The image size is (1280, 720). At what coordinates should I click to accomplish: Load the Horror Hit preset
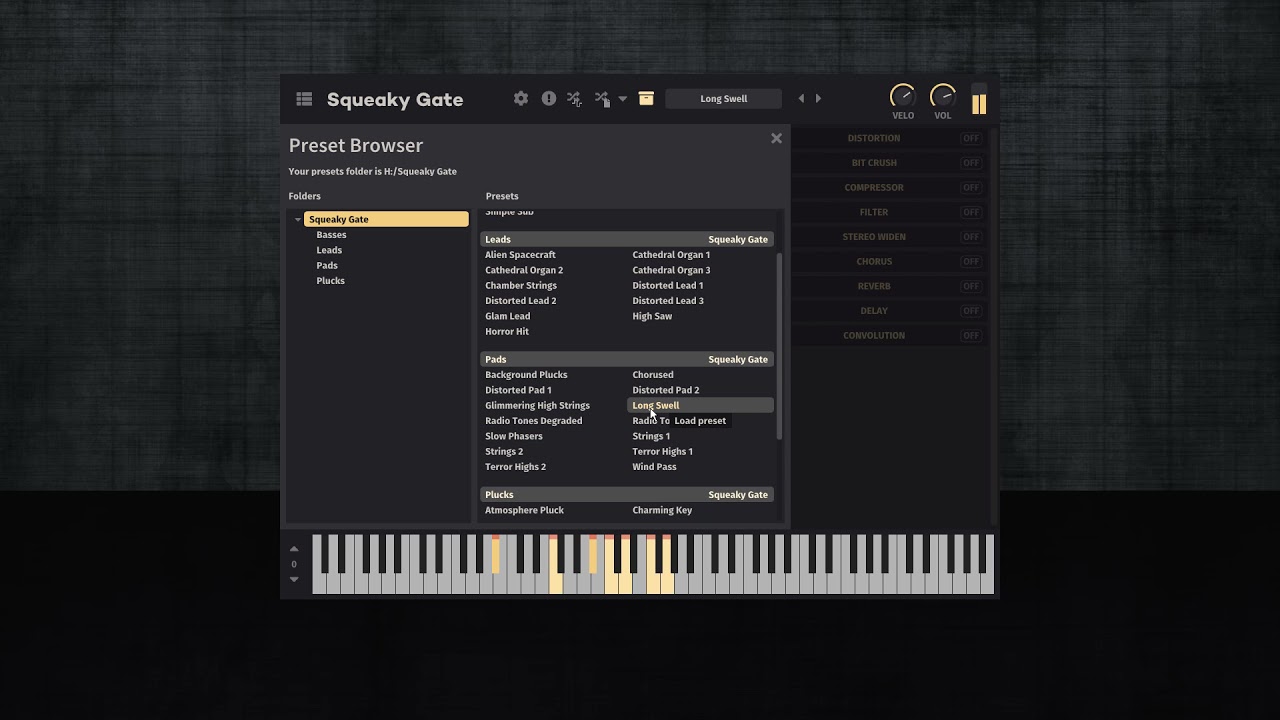(x=507, y=332)
